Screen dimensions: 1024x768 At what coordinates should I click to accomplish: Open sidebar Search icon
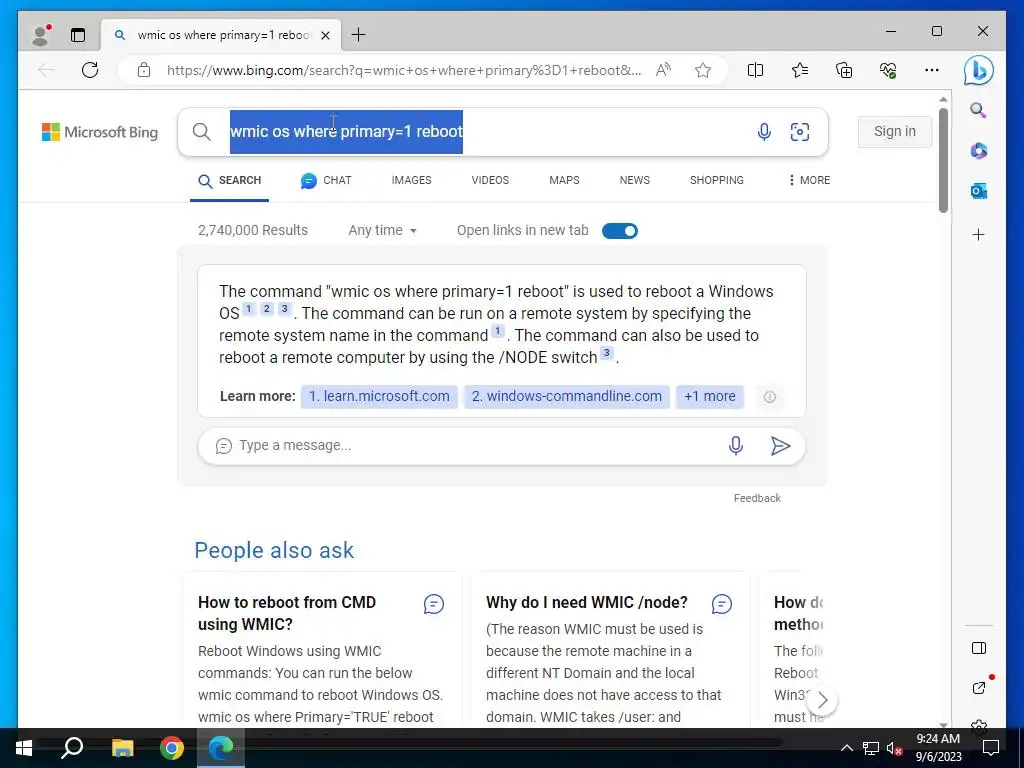coord(978,110)
